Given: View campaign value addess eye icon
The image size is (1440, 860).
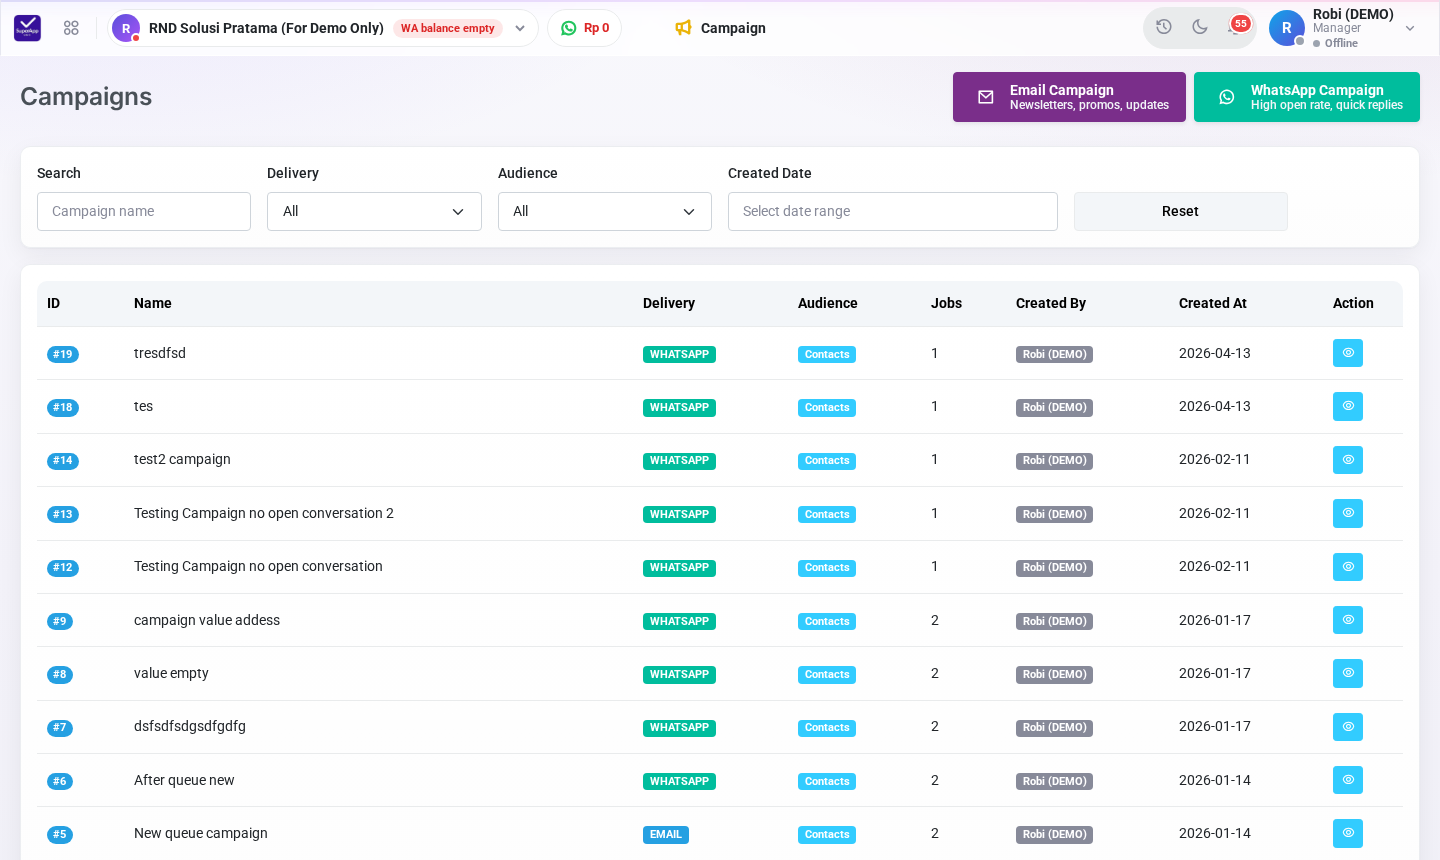Looking at the screenshot, I should pyautogui.click(x=1348, y=620).
